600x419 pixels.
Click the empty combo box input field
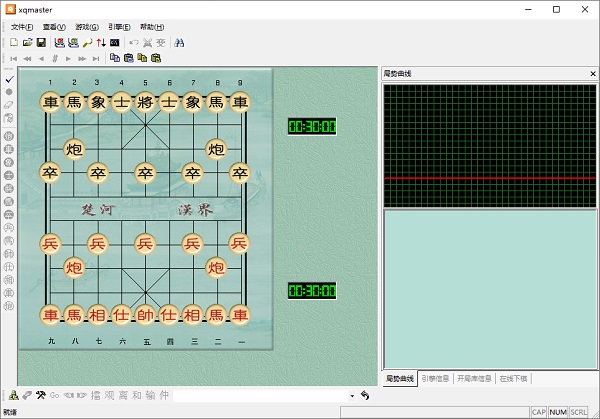point(261,396)
